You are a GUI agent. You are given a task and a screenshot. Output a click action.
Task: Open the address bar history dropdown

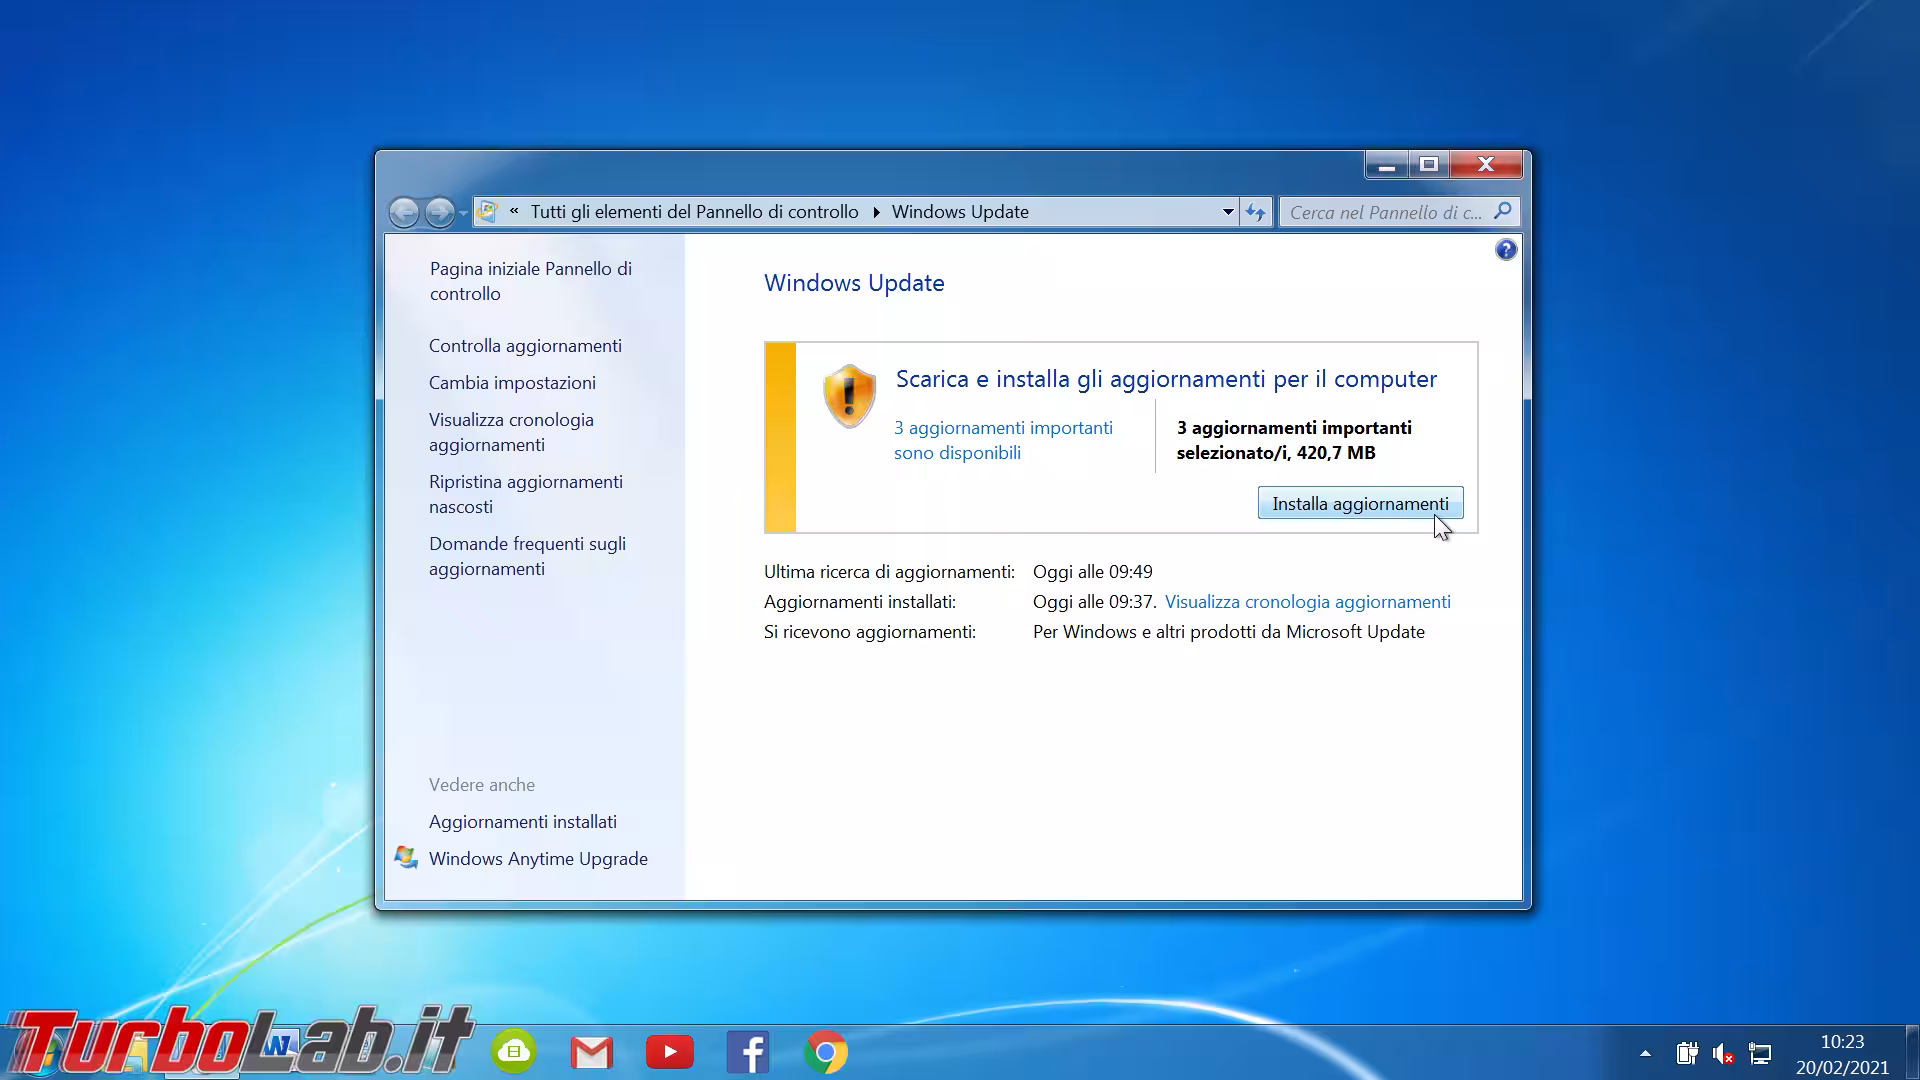(1227, 212)
